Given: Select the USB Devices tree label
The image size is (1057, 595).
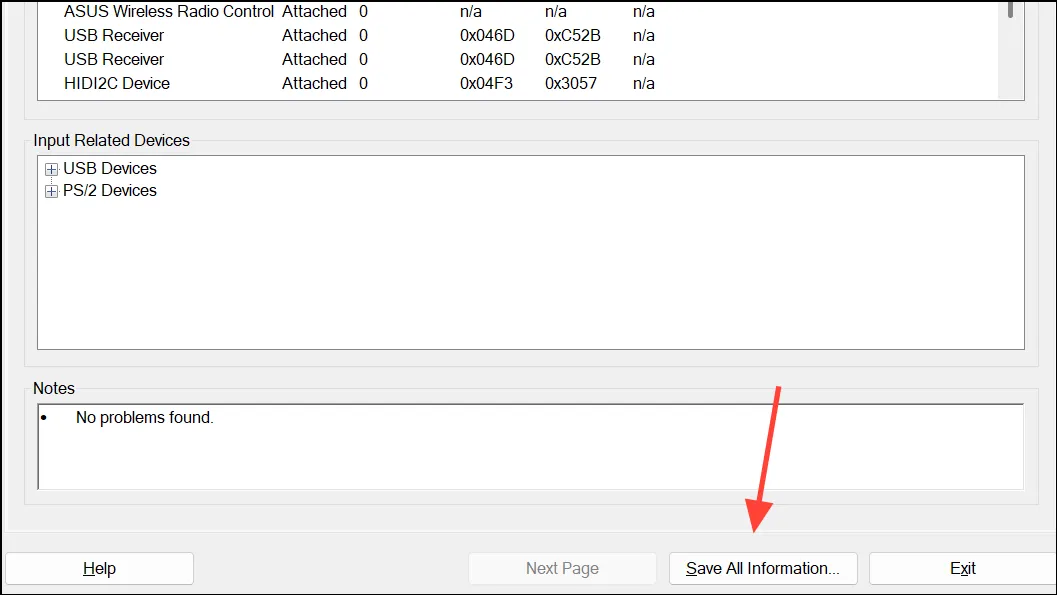Looking at the screenshot, I should (x=110, y=168).
